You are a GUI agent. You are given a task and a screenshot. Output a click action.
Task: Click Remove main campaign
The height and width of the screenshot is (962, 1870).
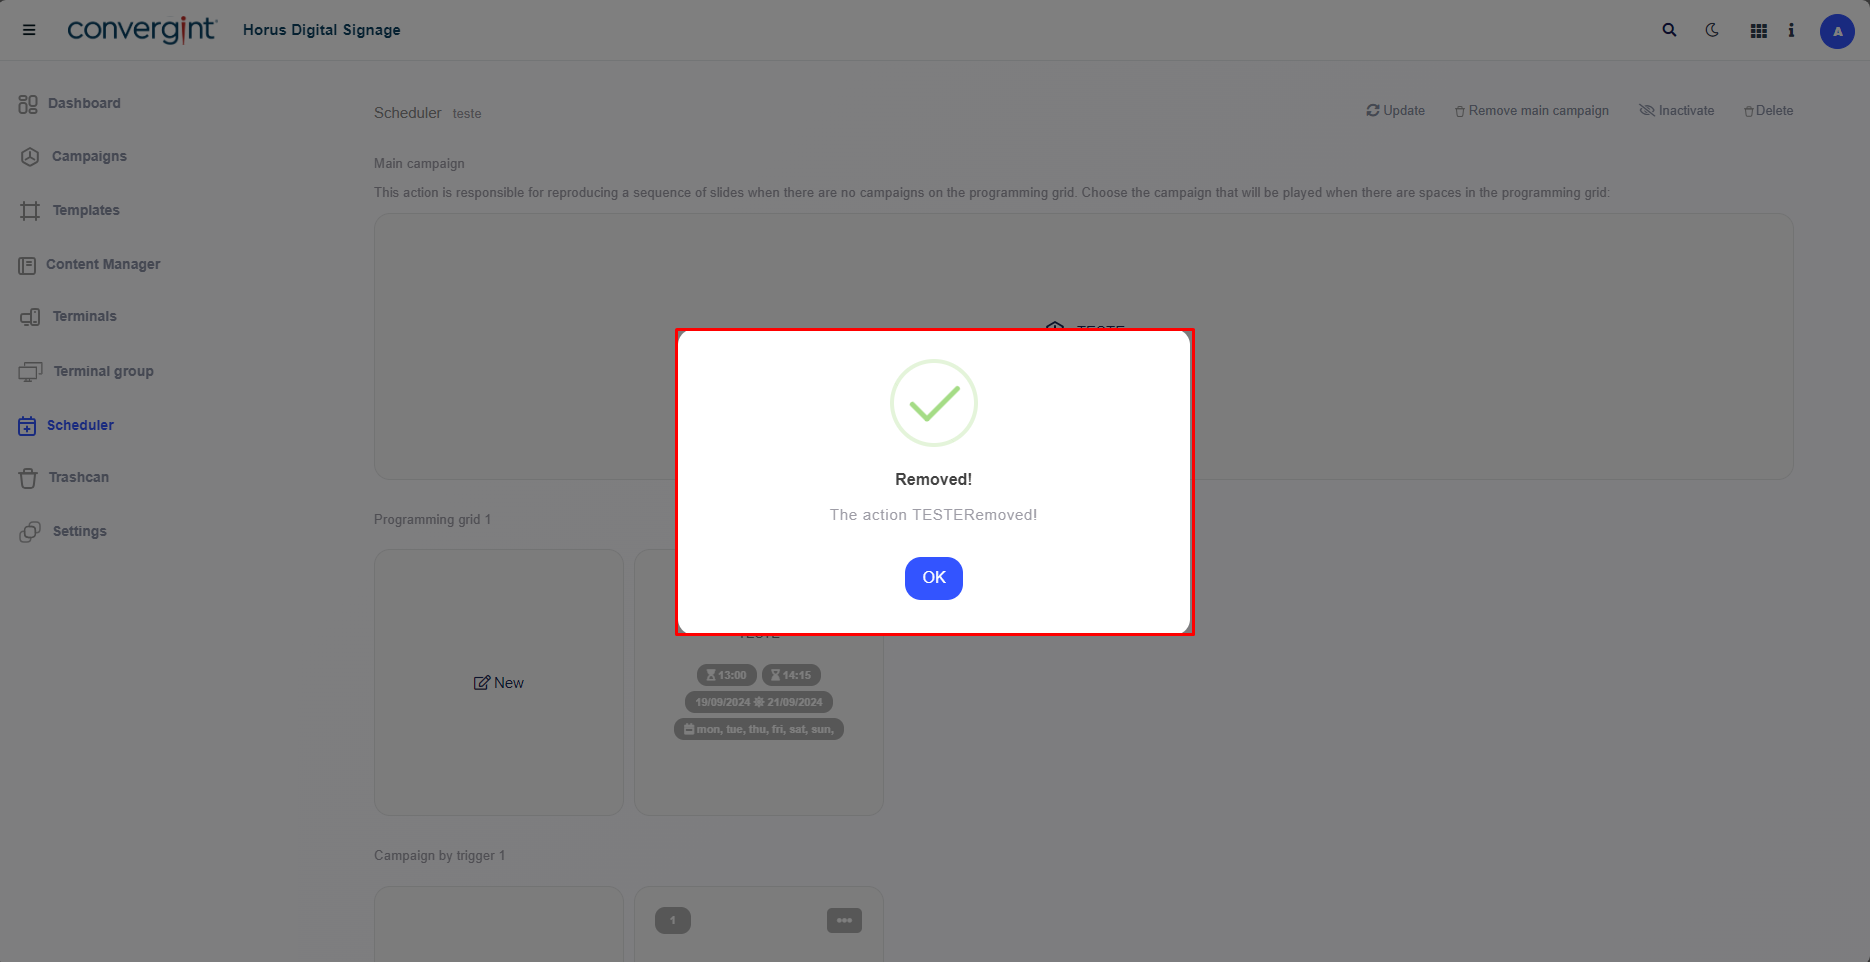tap(1532, 111)
